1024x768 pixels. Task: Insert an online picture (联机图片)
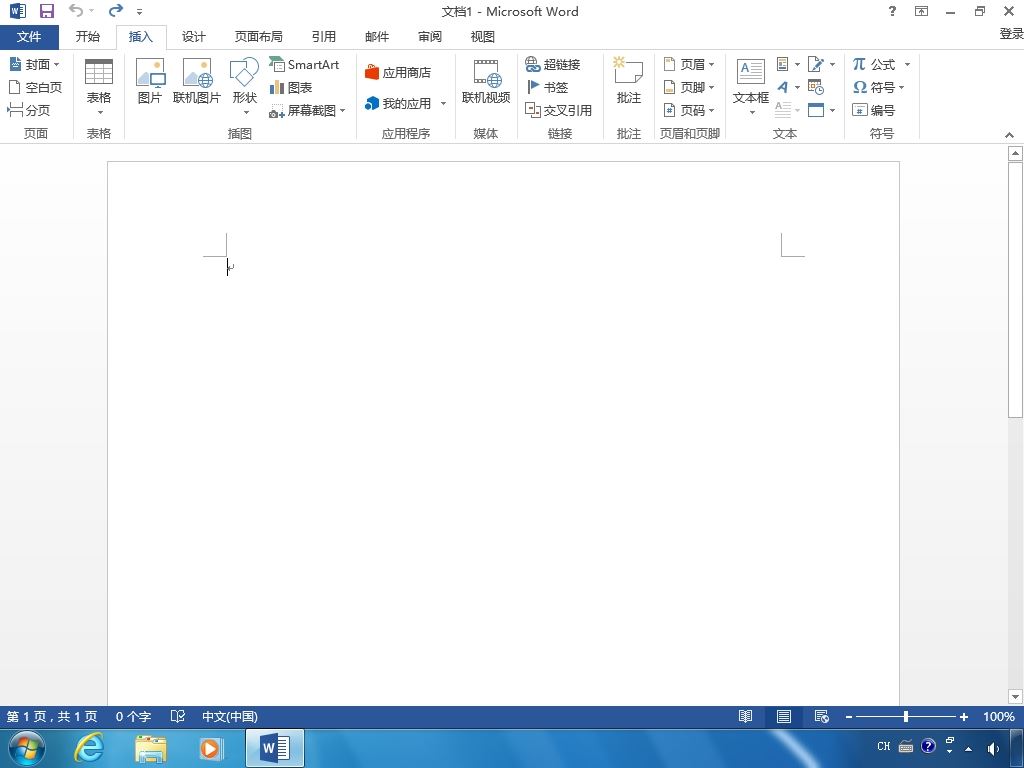197,82
